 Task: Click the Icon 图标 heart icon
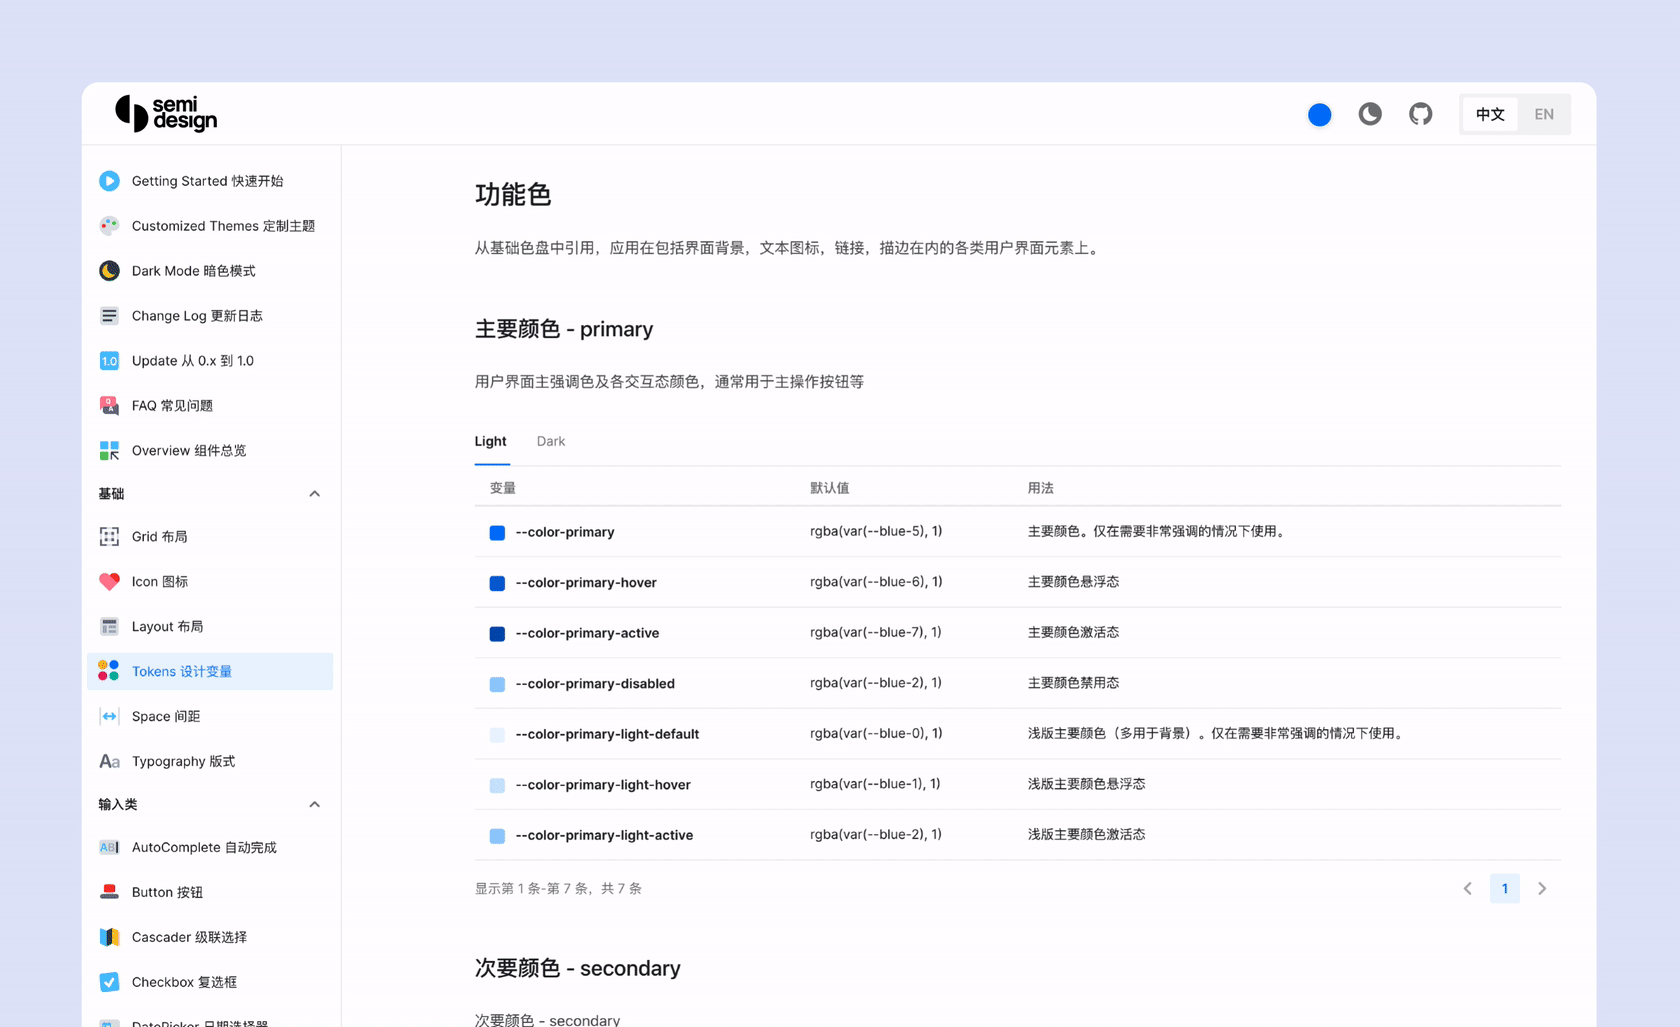(109, 582)
